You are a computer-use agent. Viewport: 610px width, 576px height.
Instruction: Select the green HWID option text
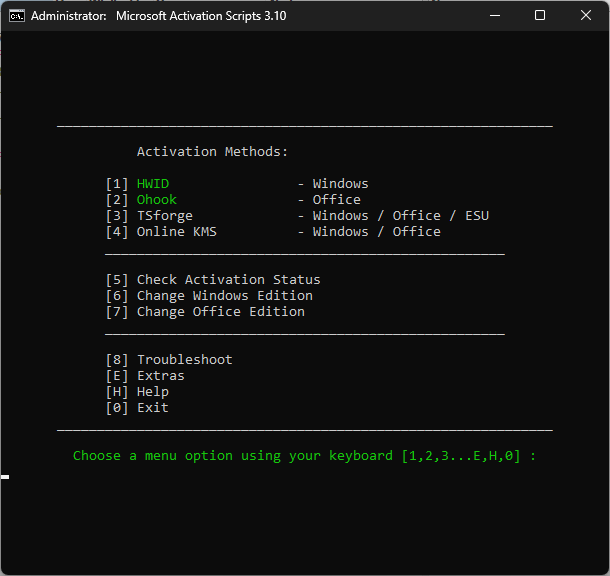[x=153, y=184]
